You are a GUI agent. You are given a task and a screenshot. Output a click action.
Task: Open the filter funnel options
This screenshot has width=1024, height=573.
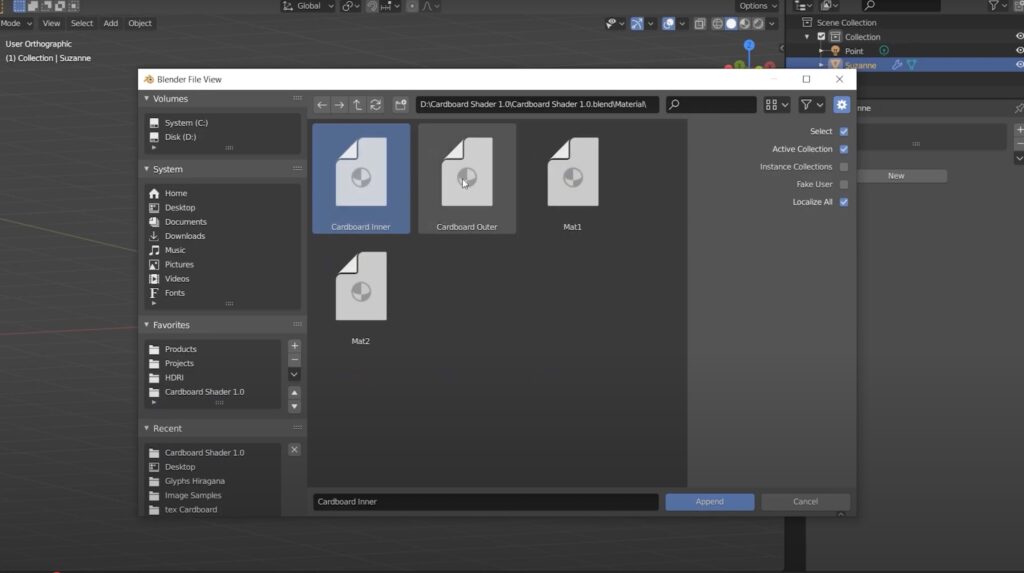[812, 105]
